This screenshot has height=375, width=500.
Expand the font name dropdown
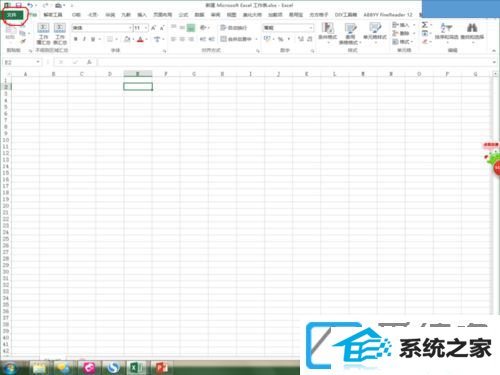130,28
